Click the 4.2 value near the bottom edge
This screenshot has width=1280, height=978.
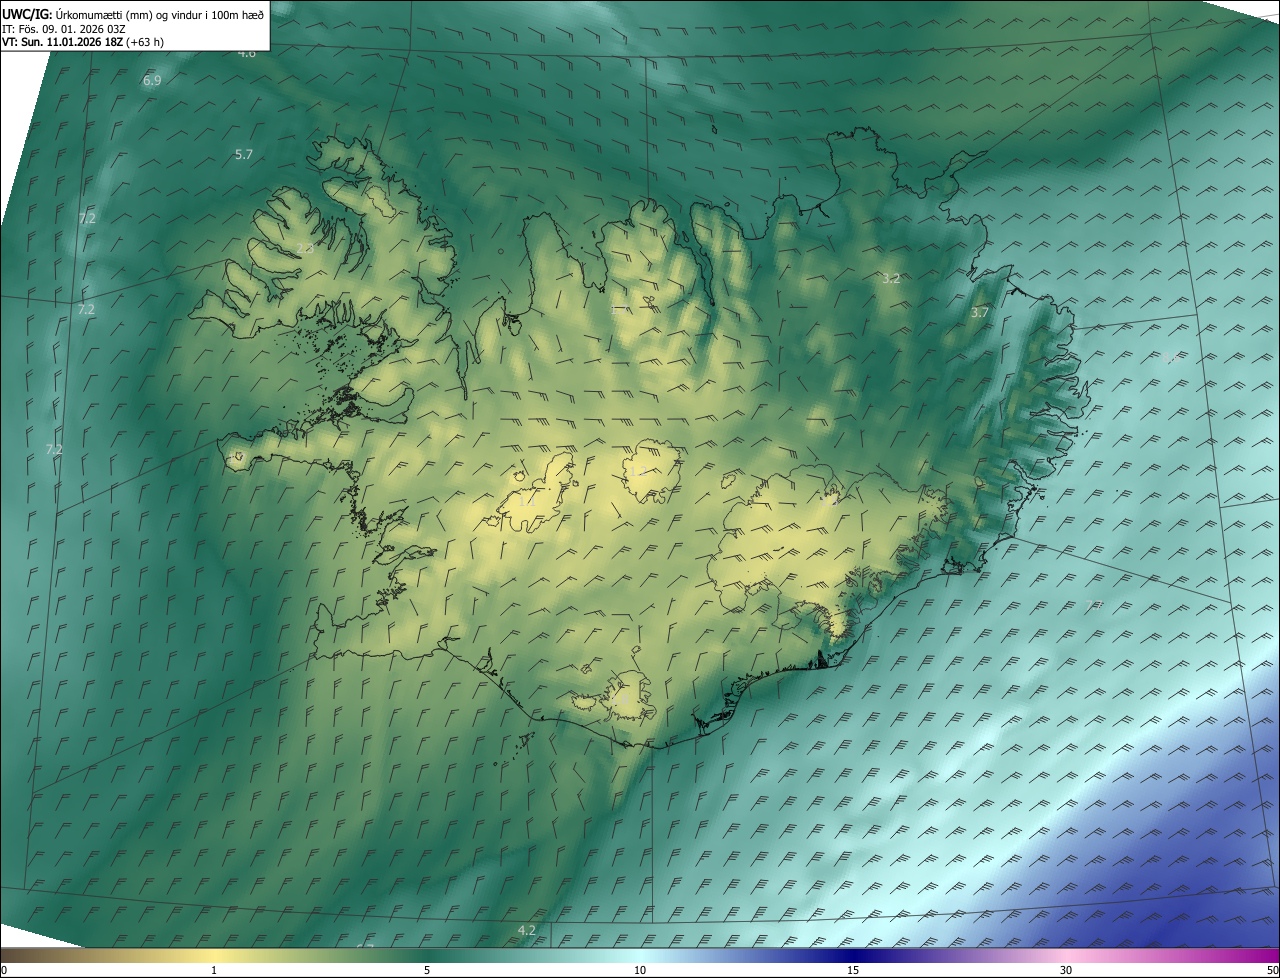pos(527,930)
